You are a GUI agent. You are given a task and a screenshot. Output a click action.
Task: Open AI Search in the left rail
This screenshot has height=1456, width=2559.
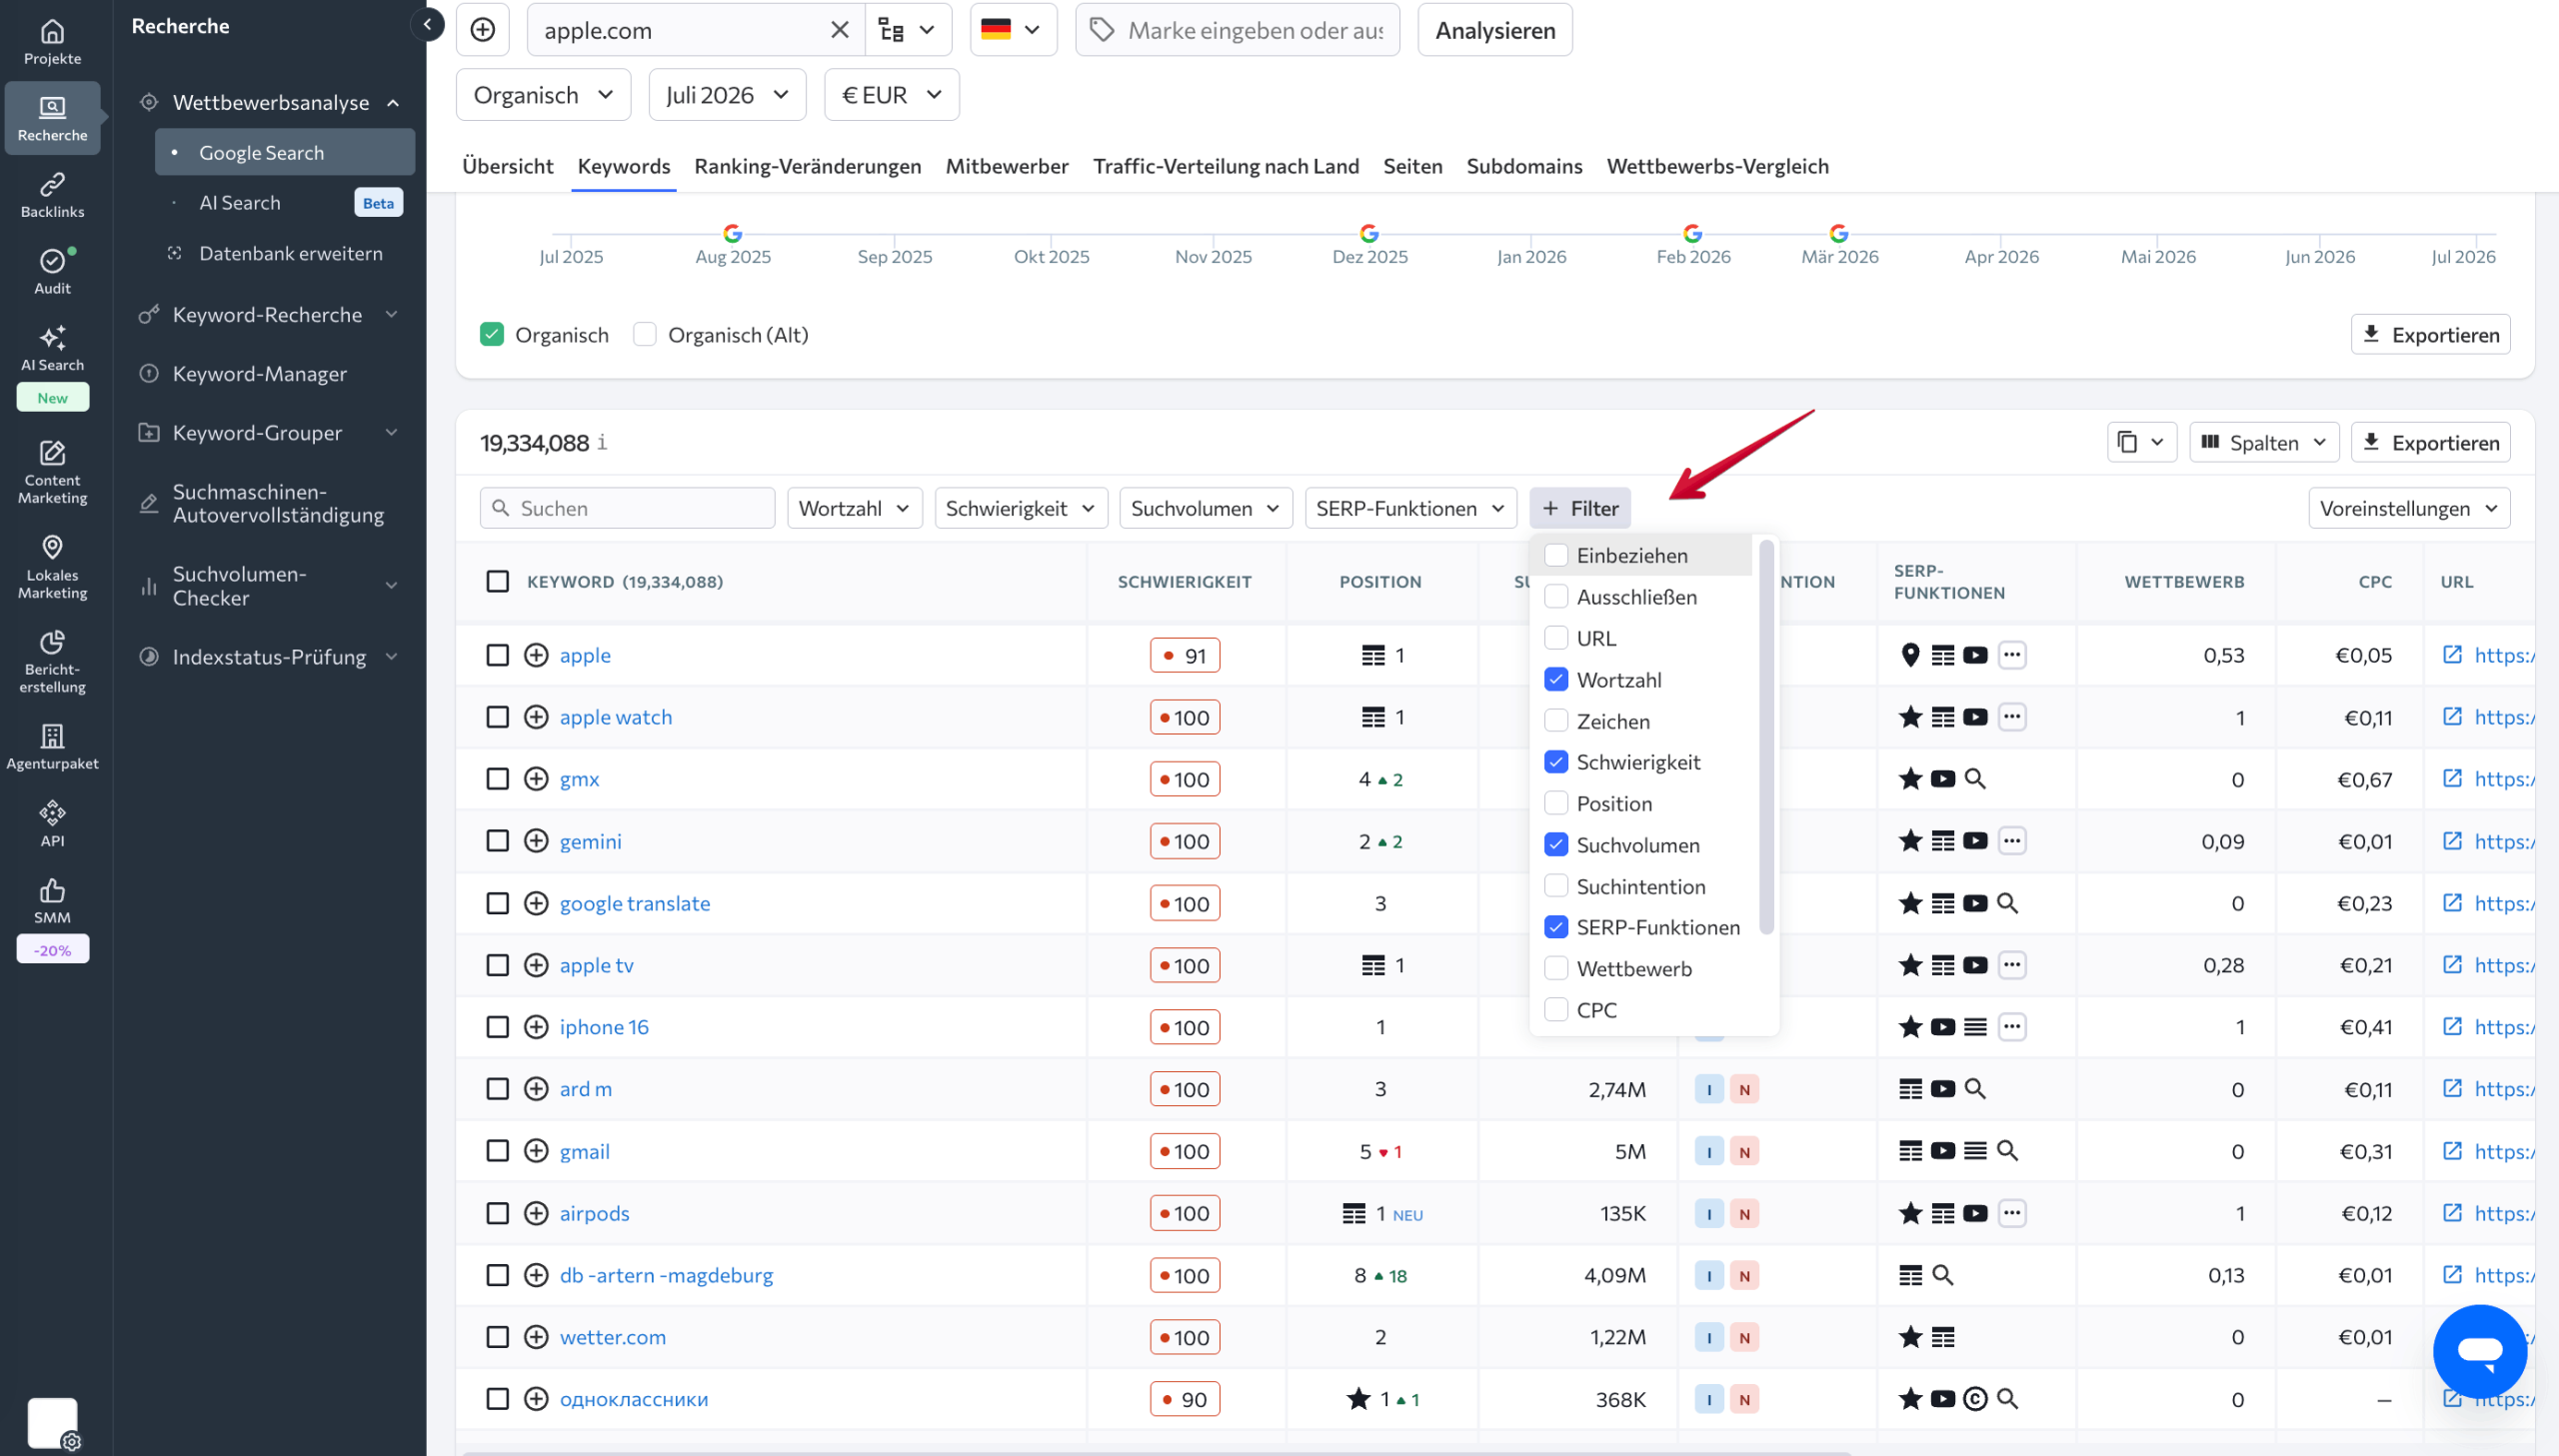point(52,349)
